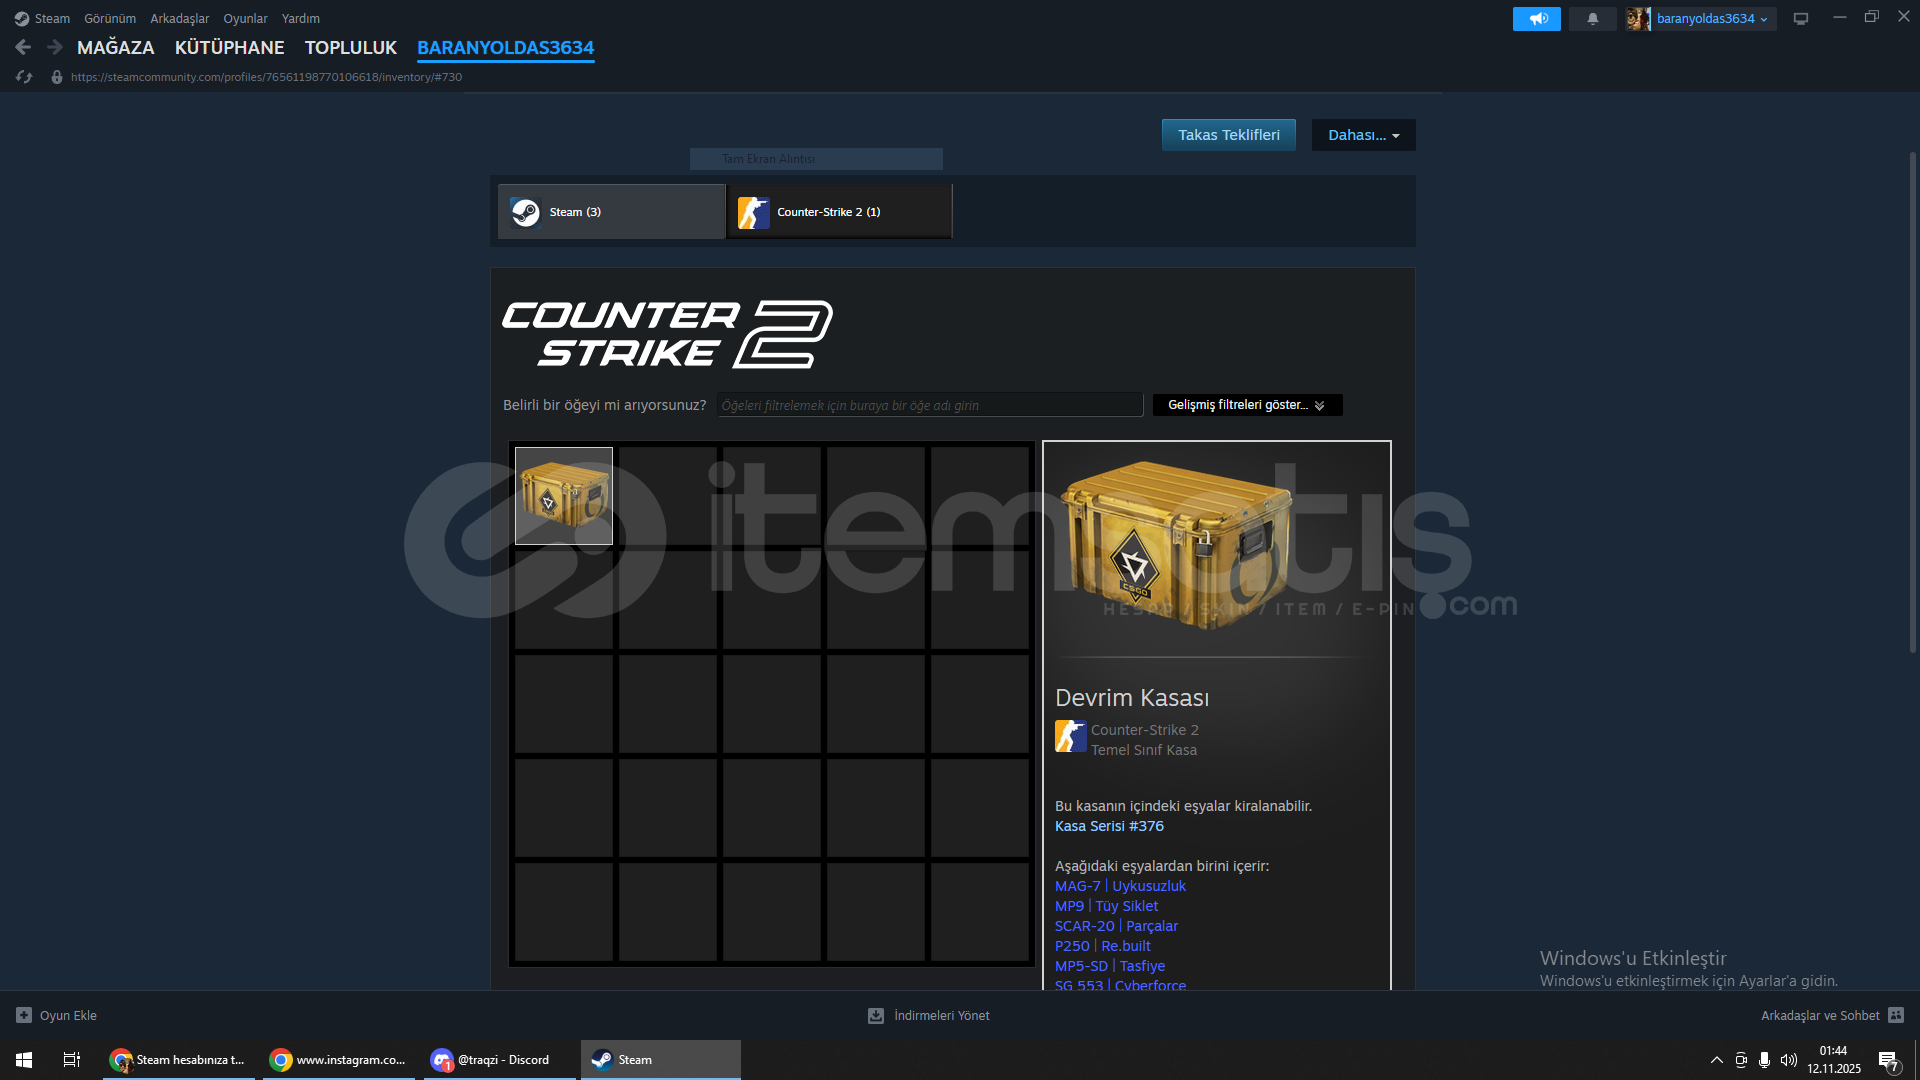Screen dimensions: 1920x1080
Task: Open the Kasa Serisi #376 link
Action: [x=1109, y=826]
